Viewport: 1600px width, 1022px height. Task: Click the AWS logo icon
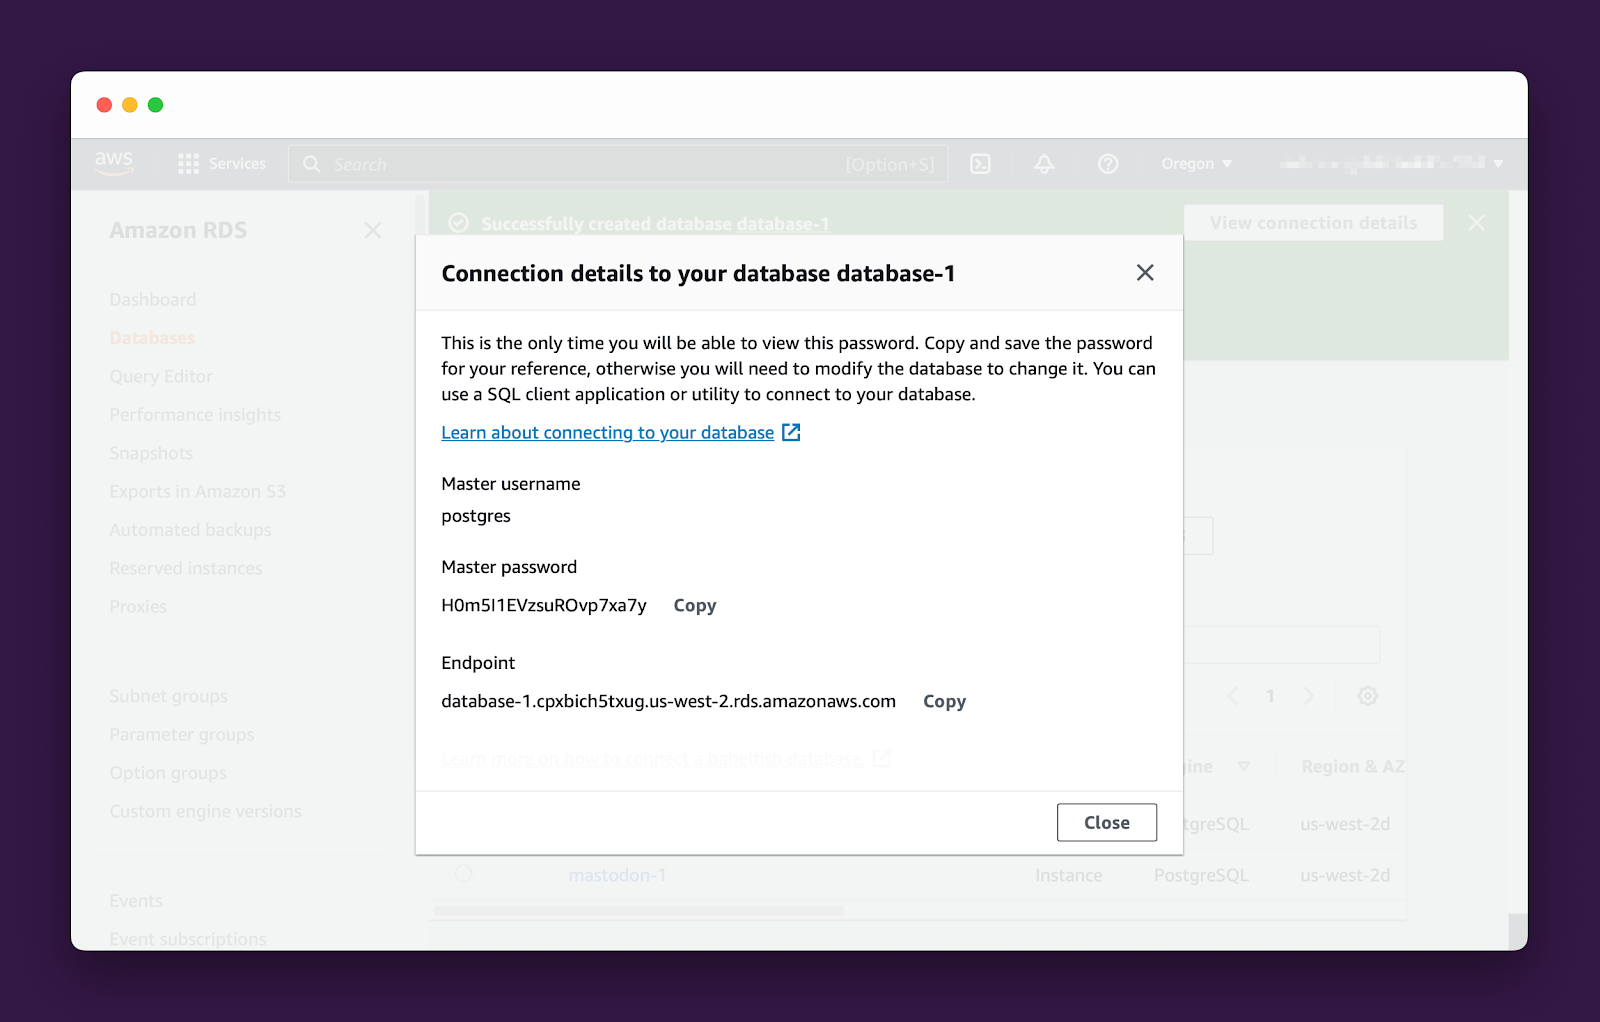[x=114, y=163]
